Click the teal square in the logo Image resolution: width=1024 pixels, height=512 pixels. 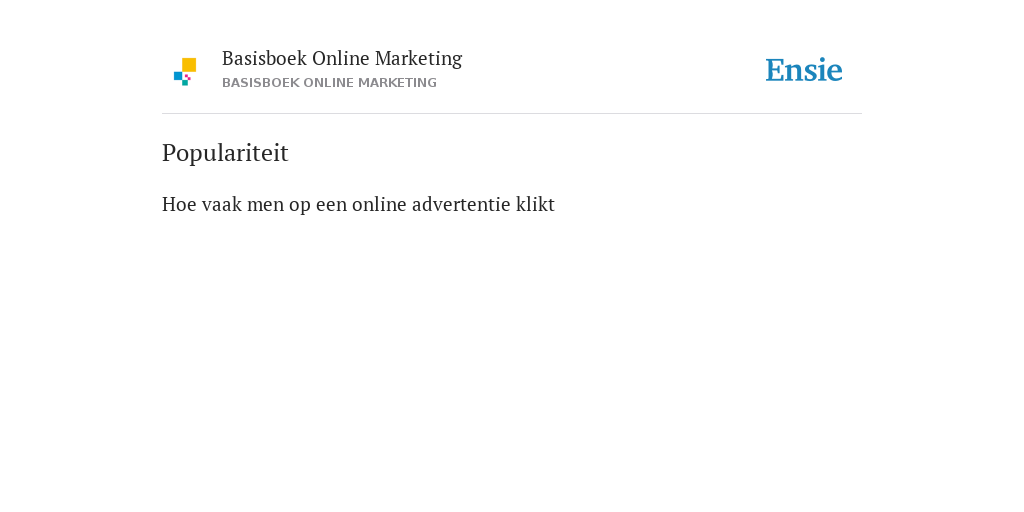click(185, 83)
